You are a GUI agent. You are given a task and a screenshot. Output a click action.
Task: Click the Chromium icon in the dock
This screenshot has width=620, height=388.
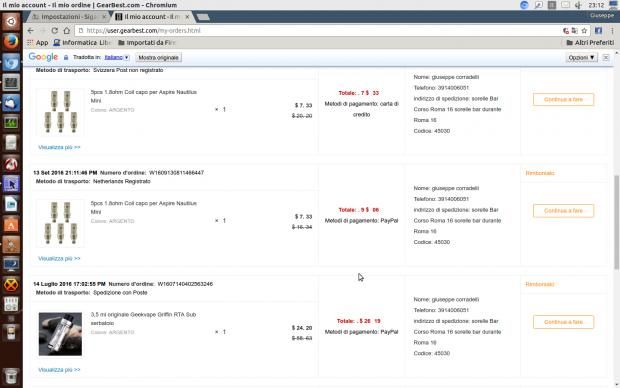[x=11, y=62]
